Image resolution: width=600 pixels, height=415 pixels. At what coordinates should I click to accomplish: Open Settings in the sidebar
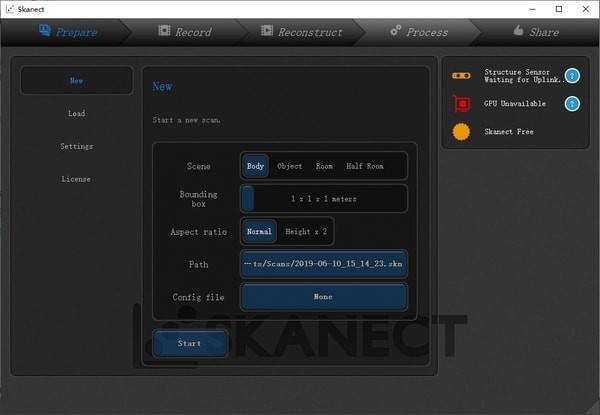pyautogui.click(x=77, y=146)
